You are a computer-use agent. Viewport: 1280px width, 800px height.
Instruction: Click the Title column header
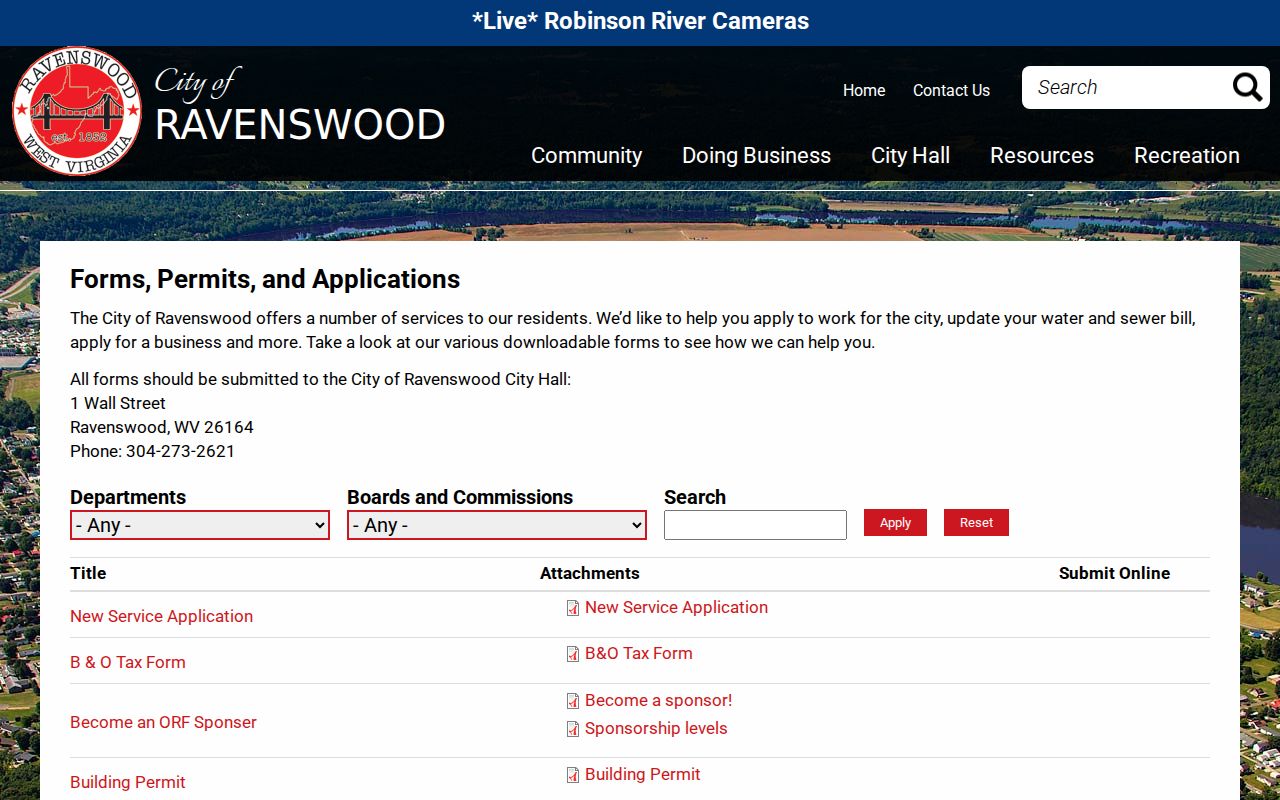88,573
